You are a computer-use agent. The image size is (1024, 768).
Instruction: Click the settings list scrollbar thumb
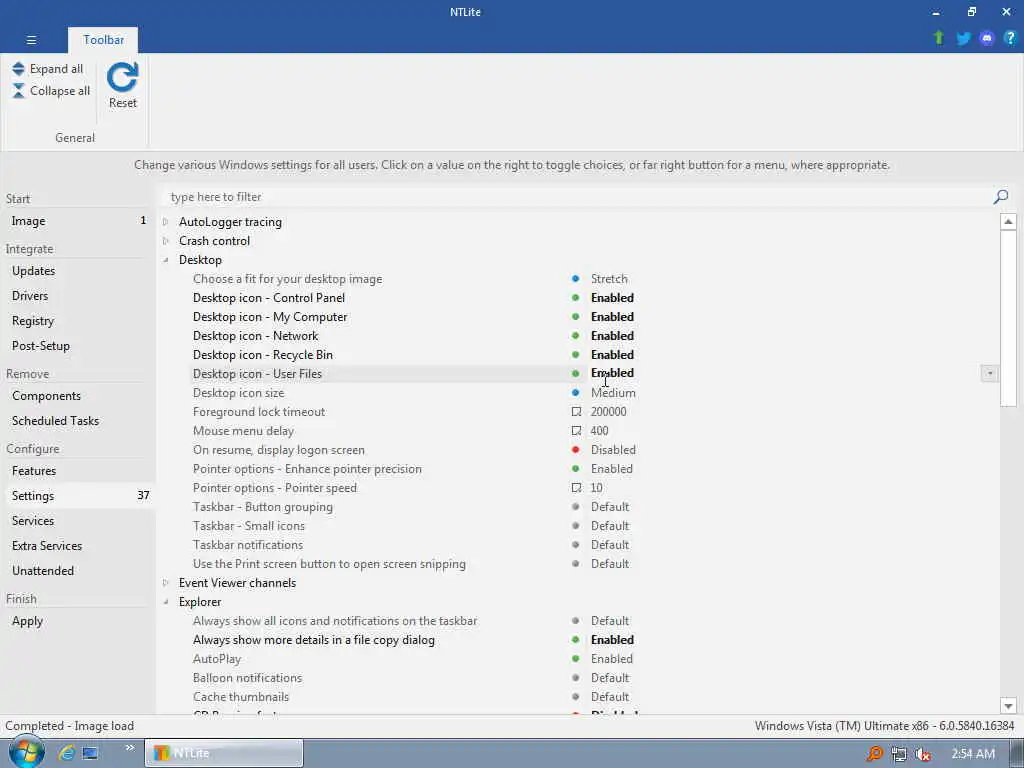tap(1008, 318)
